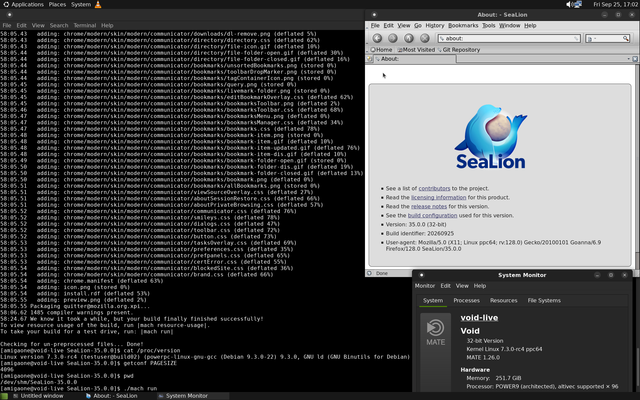Image resolution: width=640 pixels, height=400 pixels.
Task: Open the Git Repository bookmark
Action: click(x=459, y=50)
